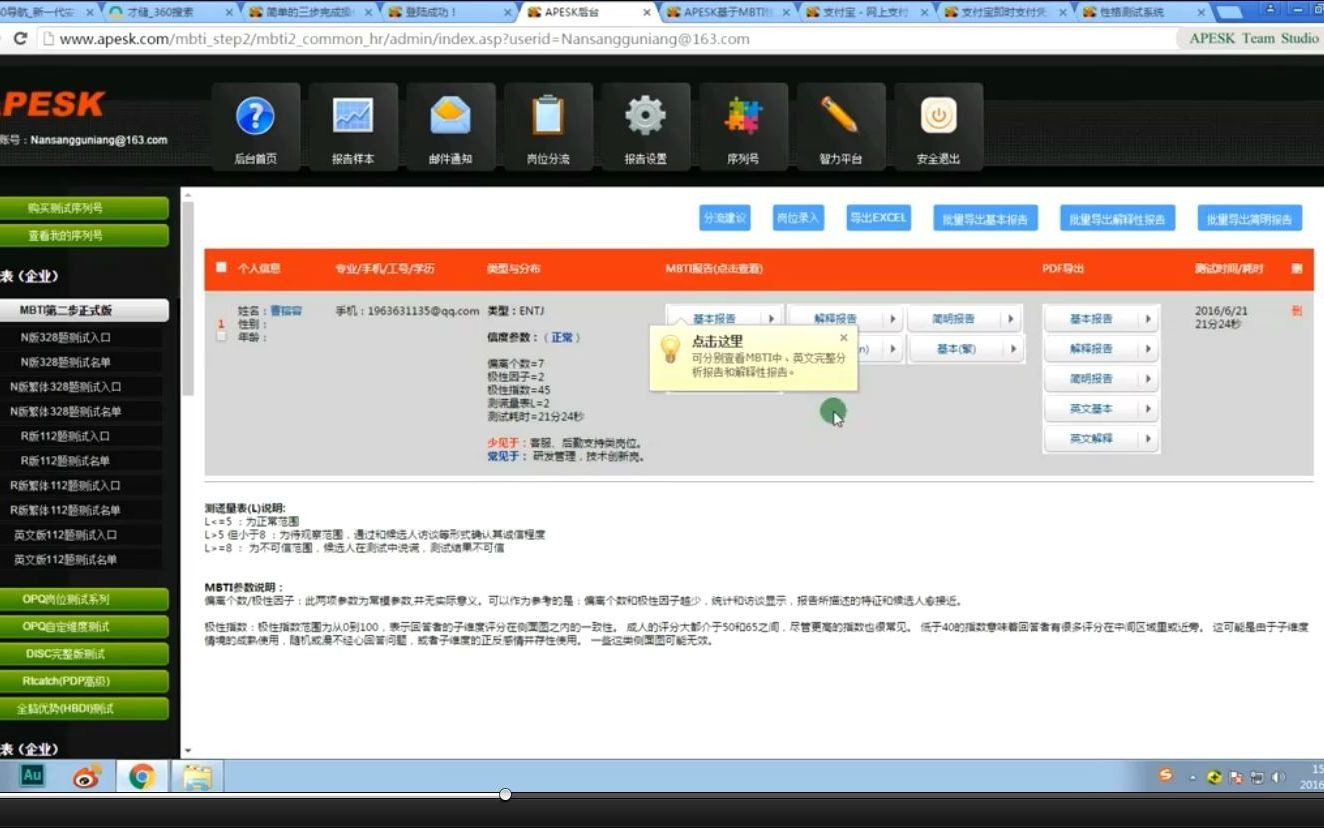Click the 类型：ENTJ text
Image resolution: width=1324 pixels, height=828 pixels.
(516, 311)
